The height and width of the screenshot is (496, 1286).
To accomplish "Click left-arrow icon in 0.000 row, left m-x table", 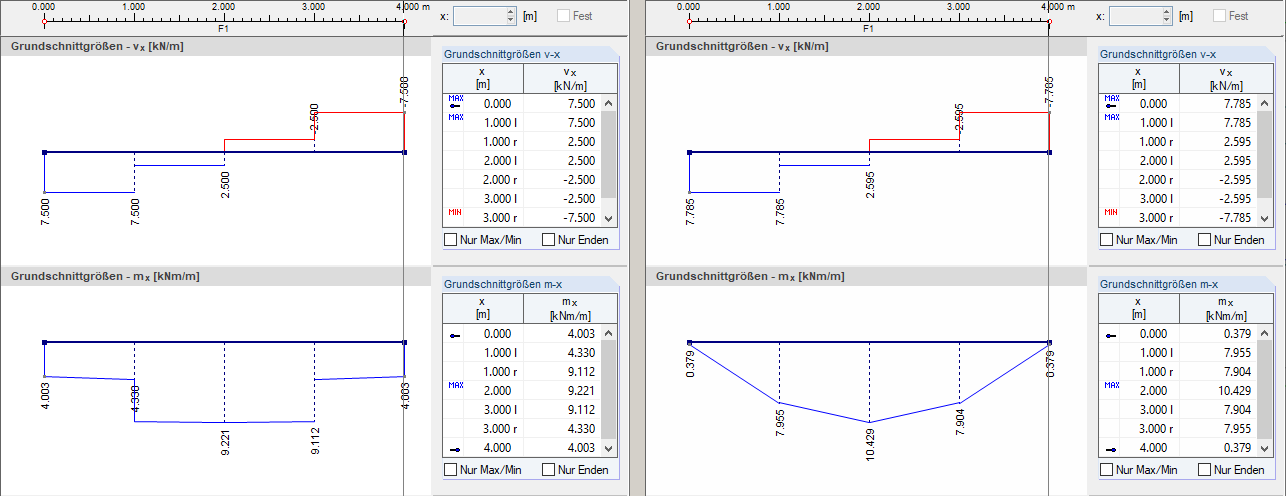I will [456, 335].
